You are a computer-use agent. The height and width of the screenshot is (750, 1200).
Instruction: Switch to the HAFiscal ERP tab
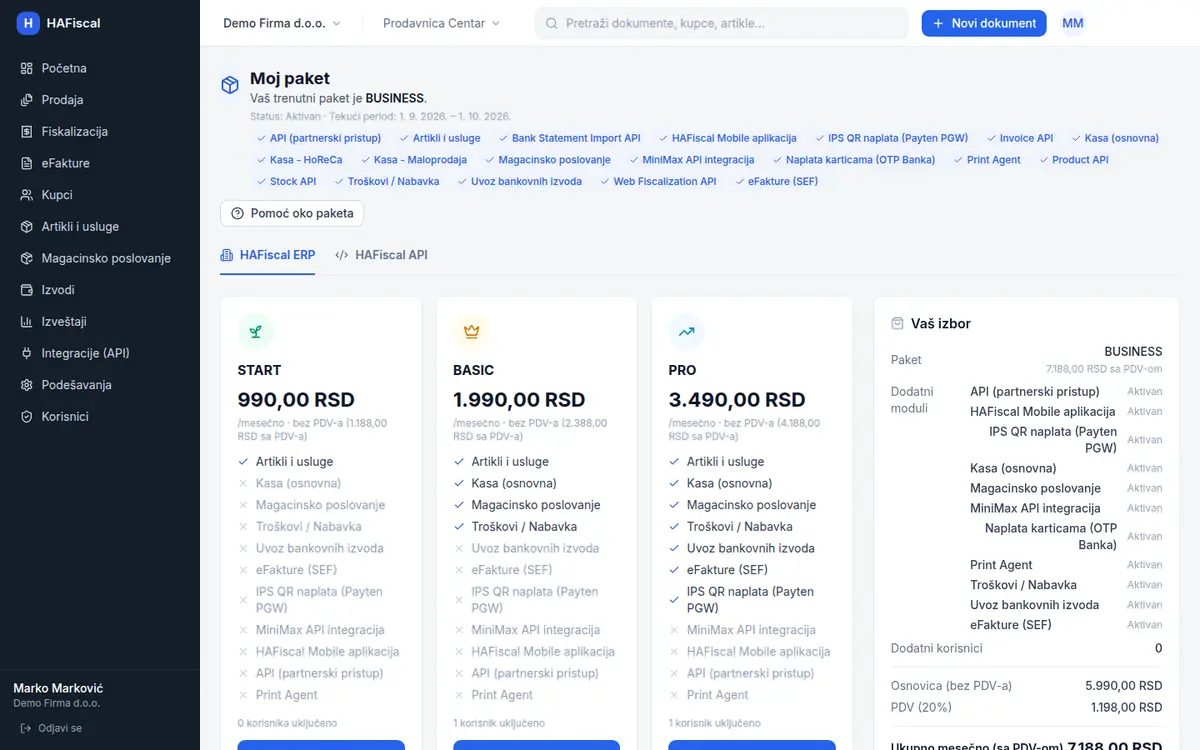tap(268, 255)
